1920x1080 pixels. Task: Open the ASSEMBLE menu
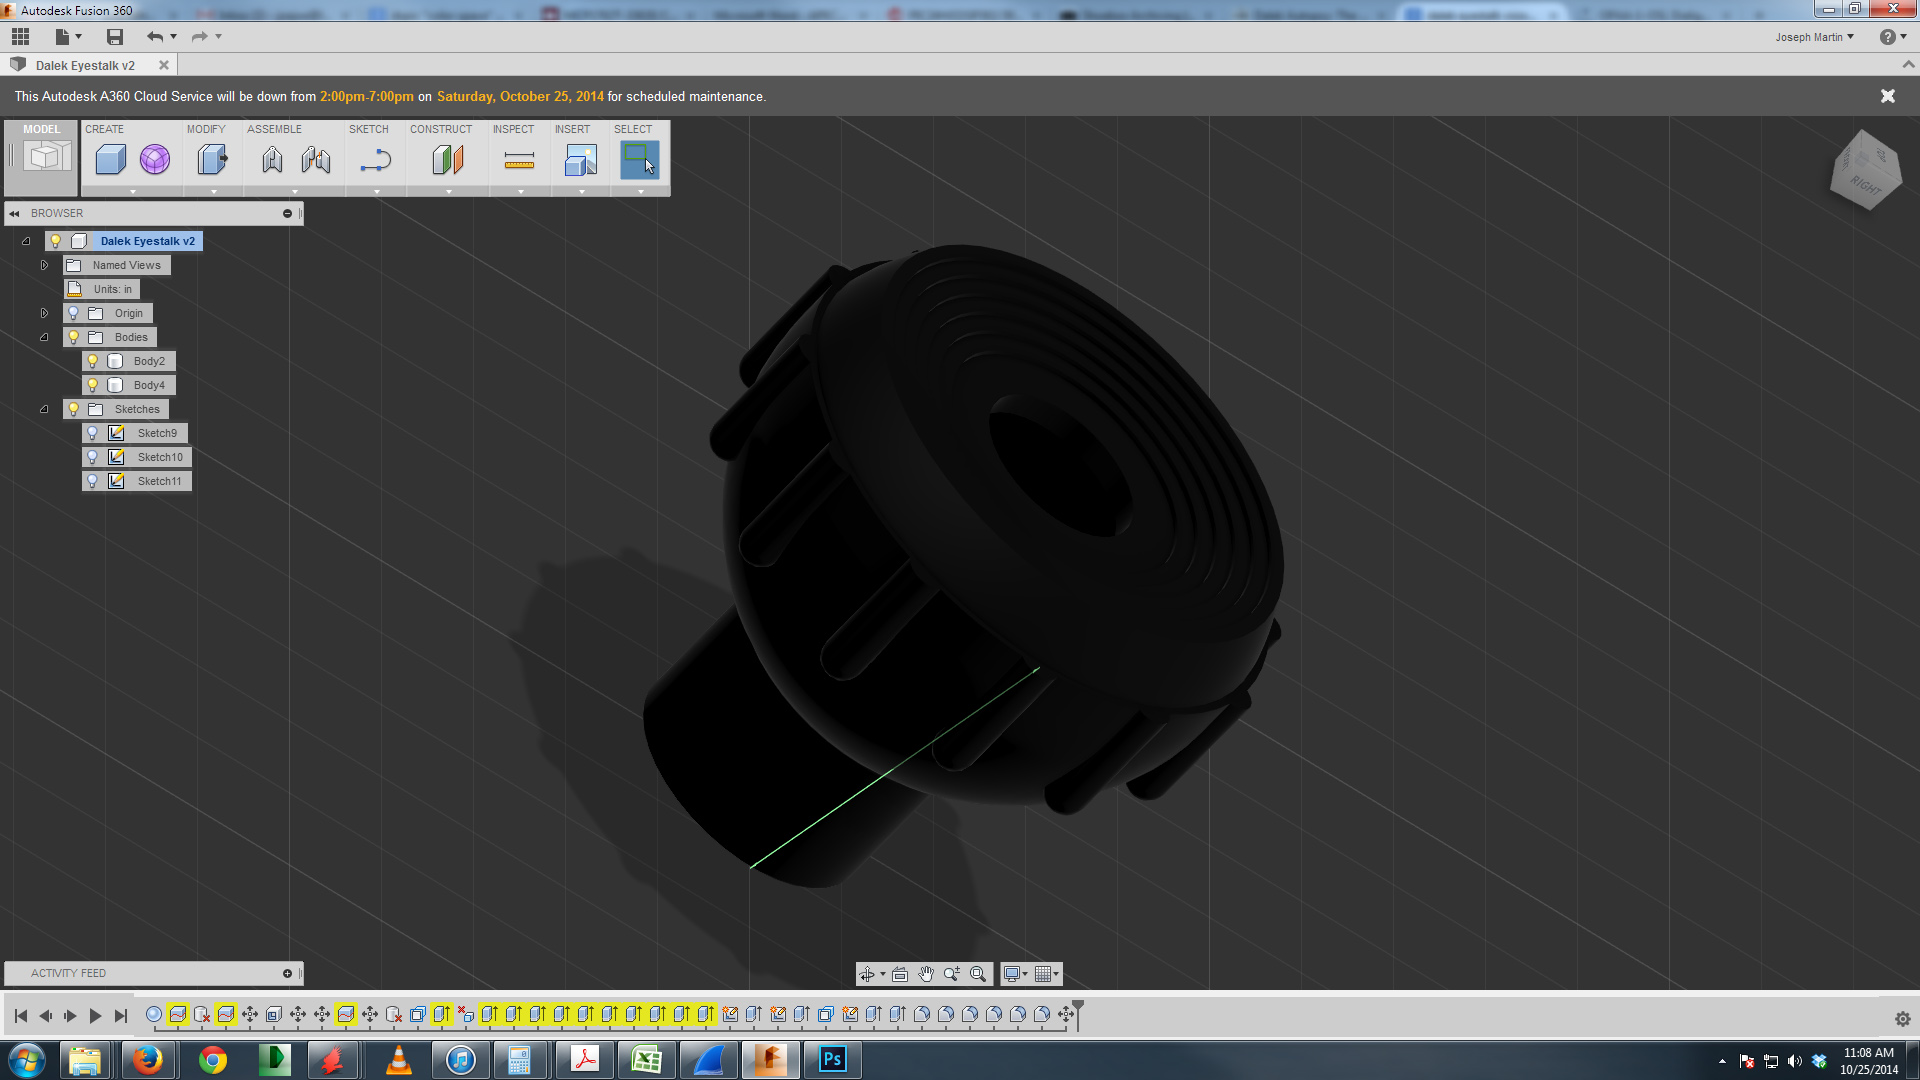[x=274, y=129]
